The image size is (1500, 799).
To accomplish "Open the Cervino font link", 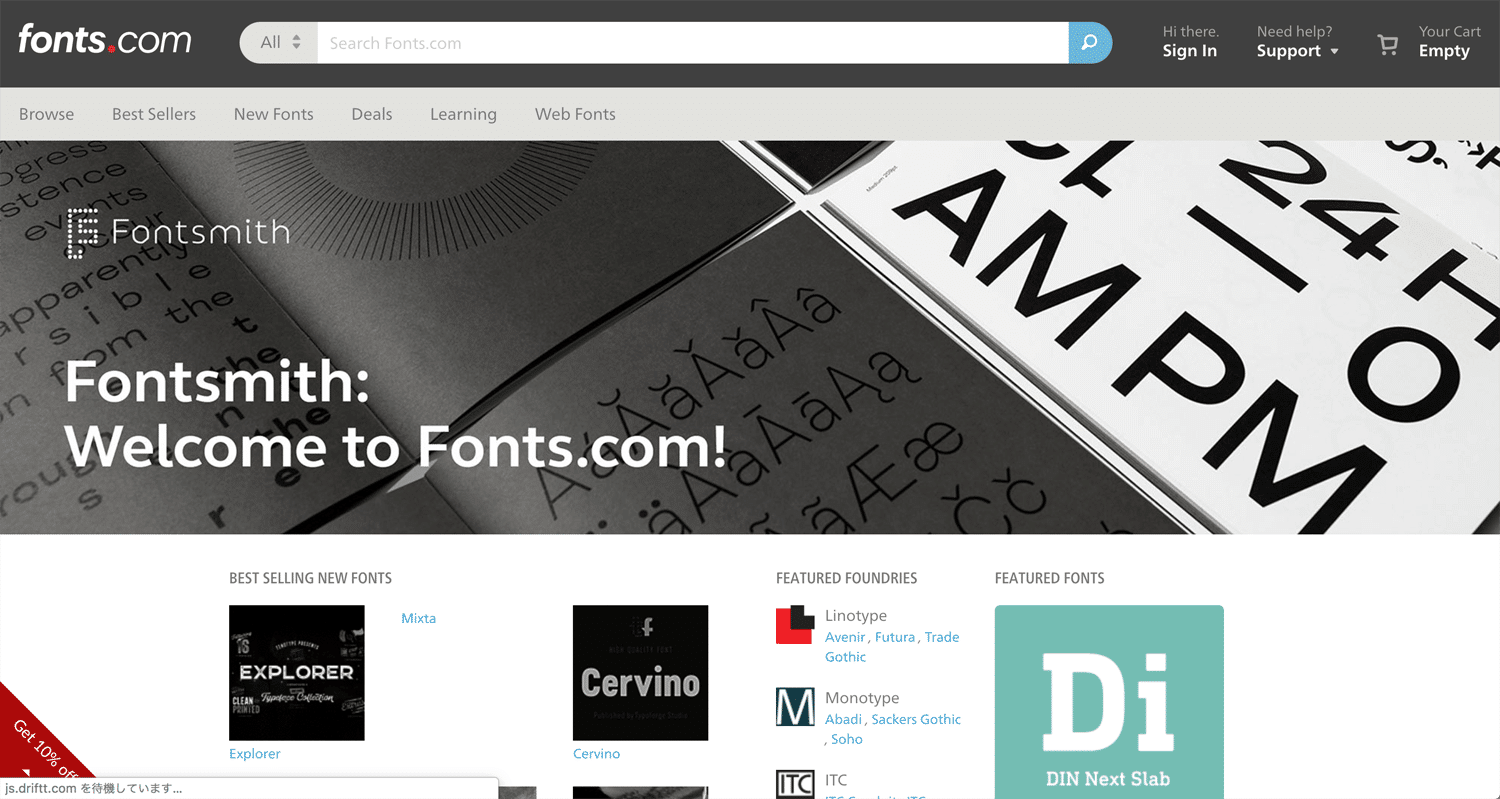I will (597, 754).
